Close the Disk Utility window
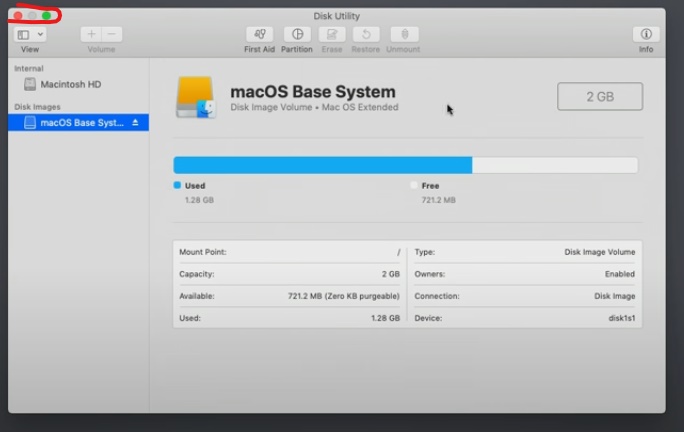684x432 pixels. [x=18, y=16]
